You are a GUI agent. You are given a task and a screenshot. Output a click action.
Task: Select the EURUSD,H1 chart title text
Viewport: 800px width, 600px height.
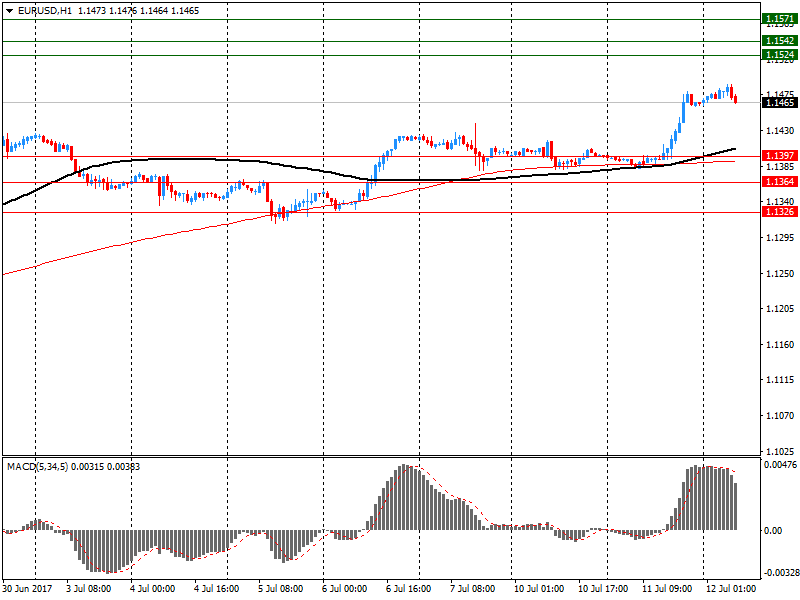click(45, 11)
